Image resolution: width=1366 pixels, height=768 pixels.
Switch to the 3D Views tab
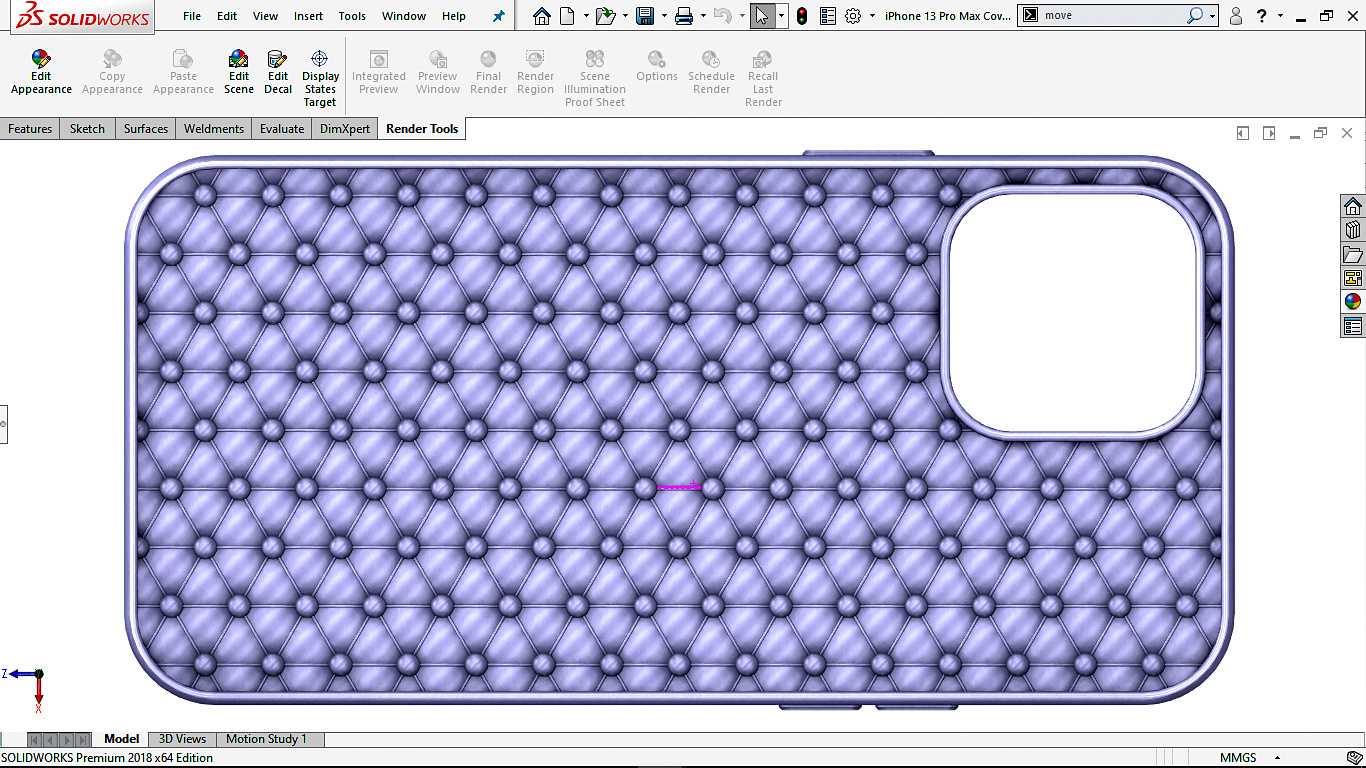(x=182, y=739)
